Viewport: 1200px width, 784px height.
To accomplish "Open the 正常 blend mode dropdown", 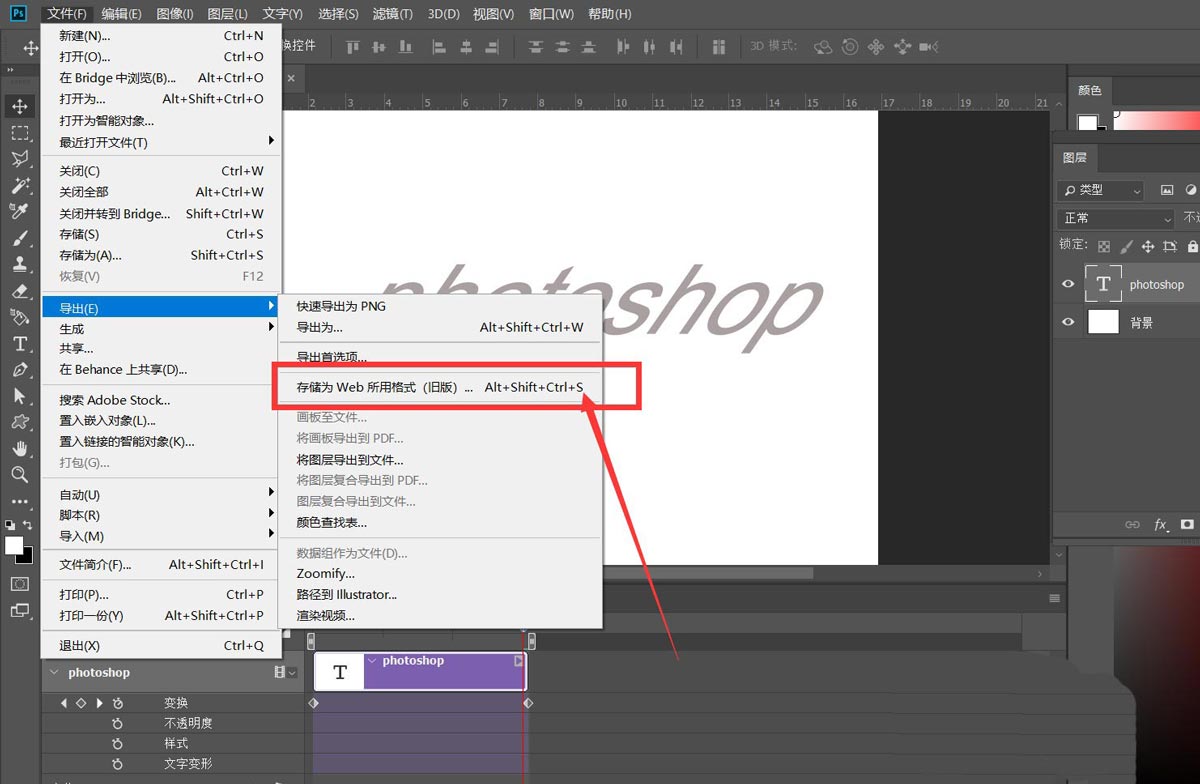I will pos(1116,218).
